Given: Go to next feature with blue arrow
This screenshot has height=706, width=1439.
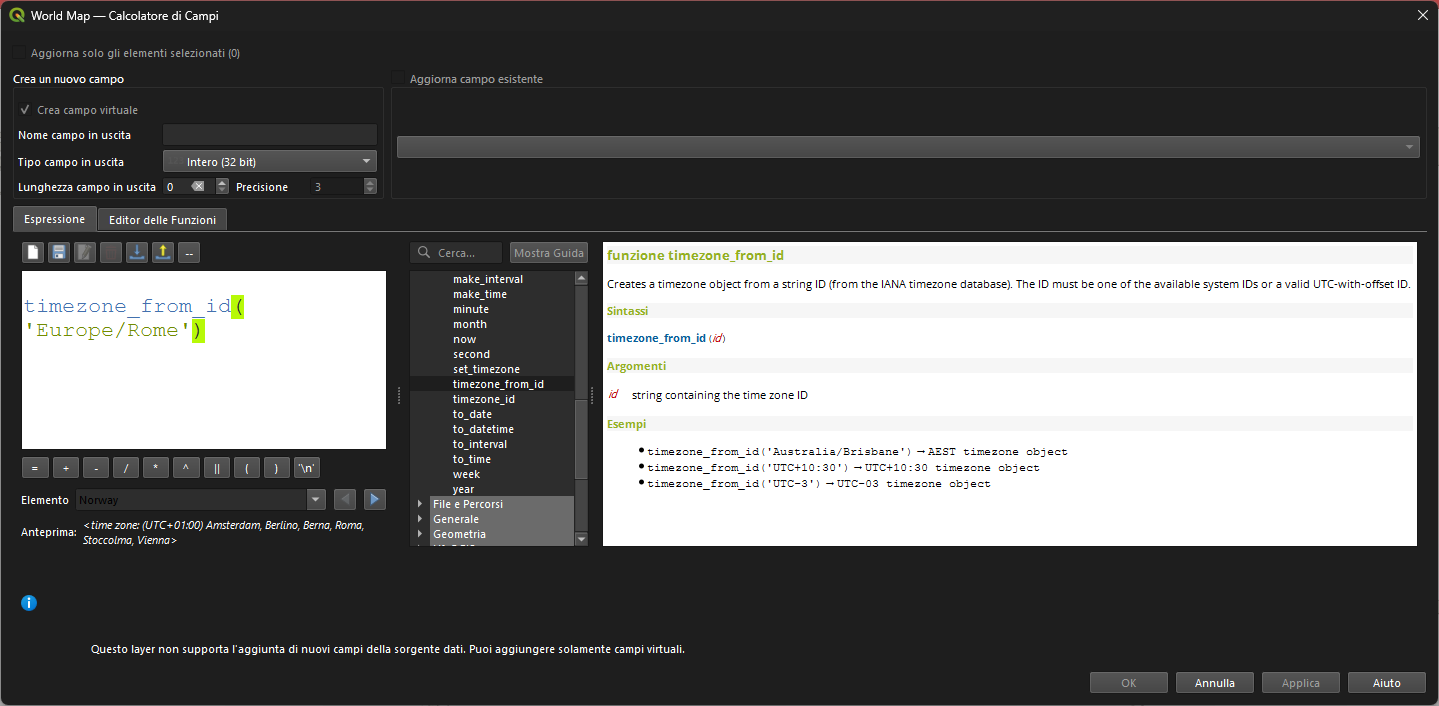Looking at the screenshot, I should (x=375, y=499).
